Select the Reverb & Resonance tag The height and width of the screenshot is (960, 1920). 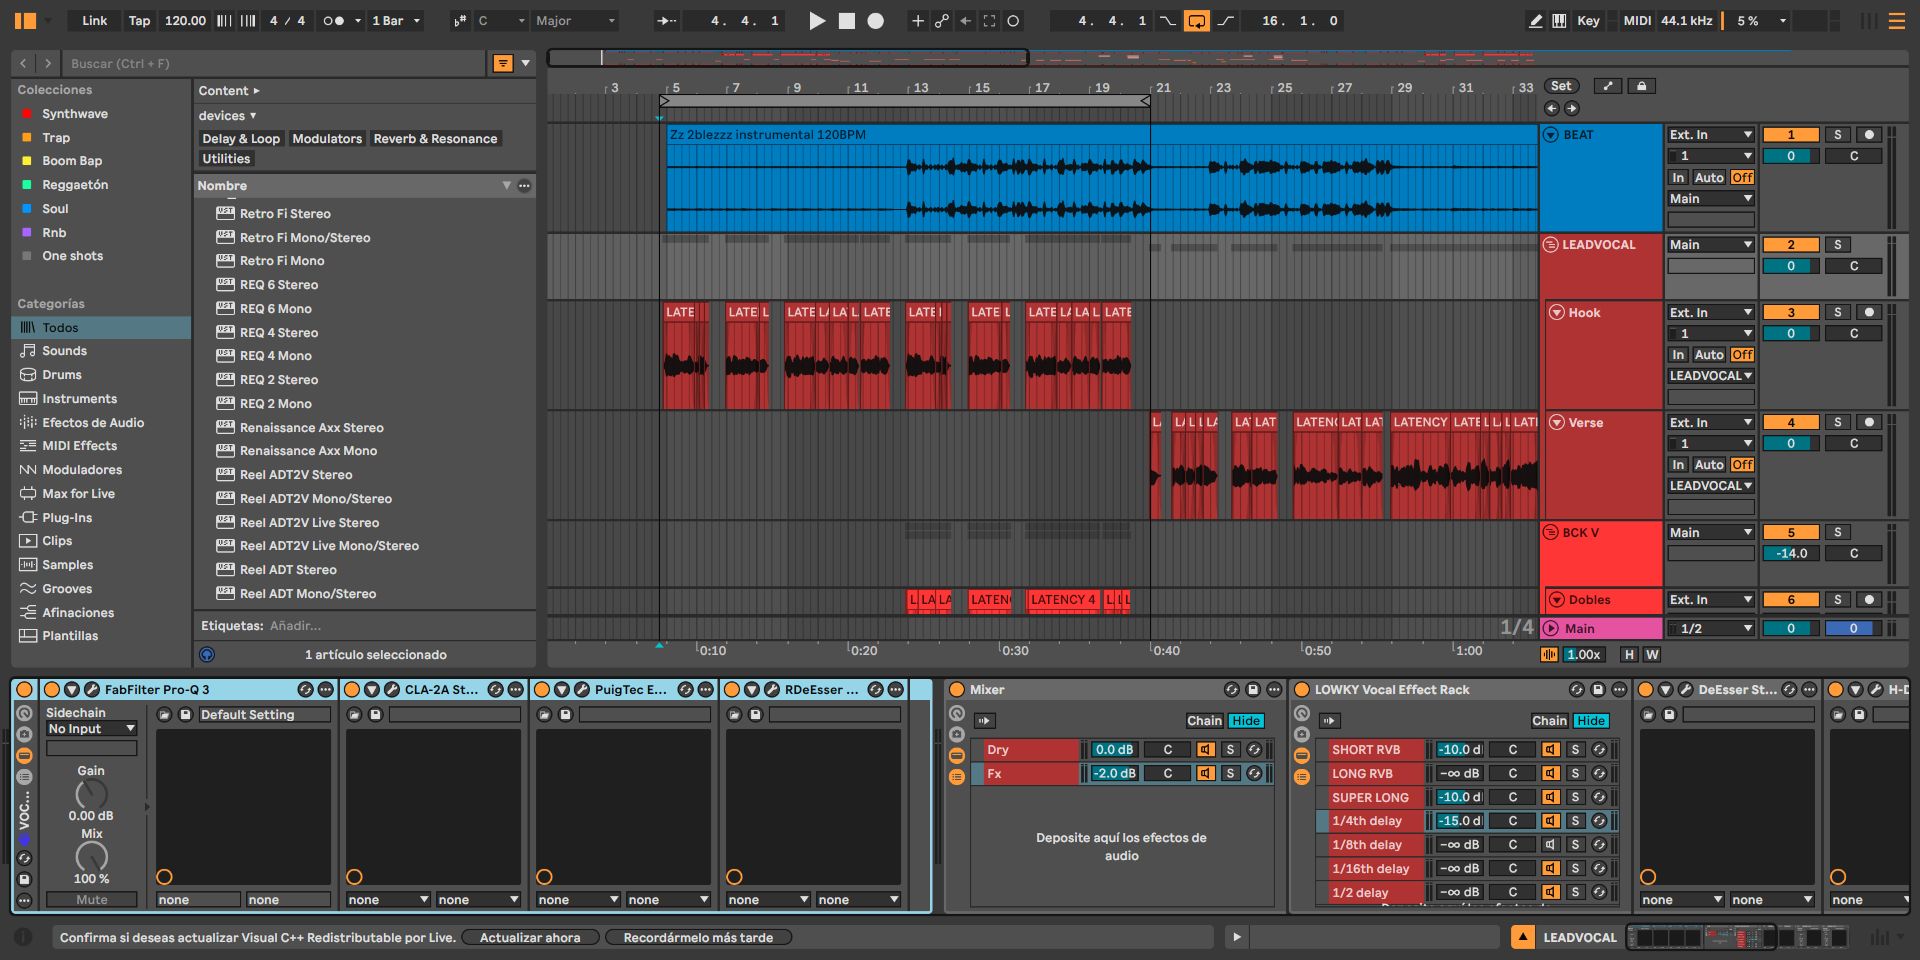pyautogui.click(x=435, y=139)
